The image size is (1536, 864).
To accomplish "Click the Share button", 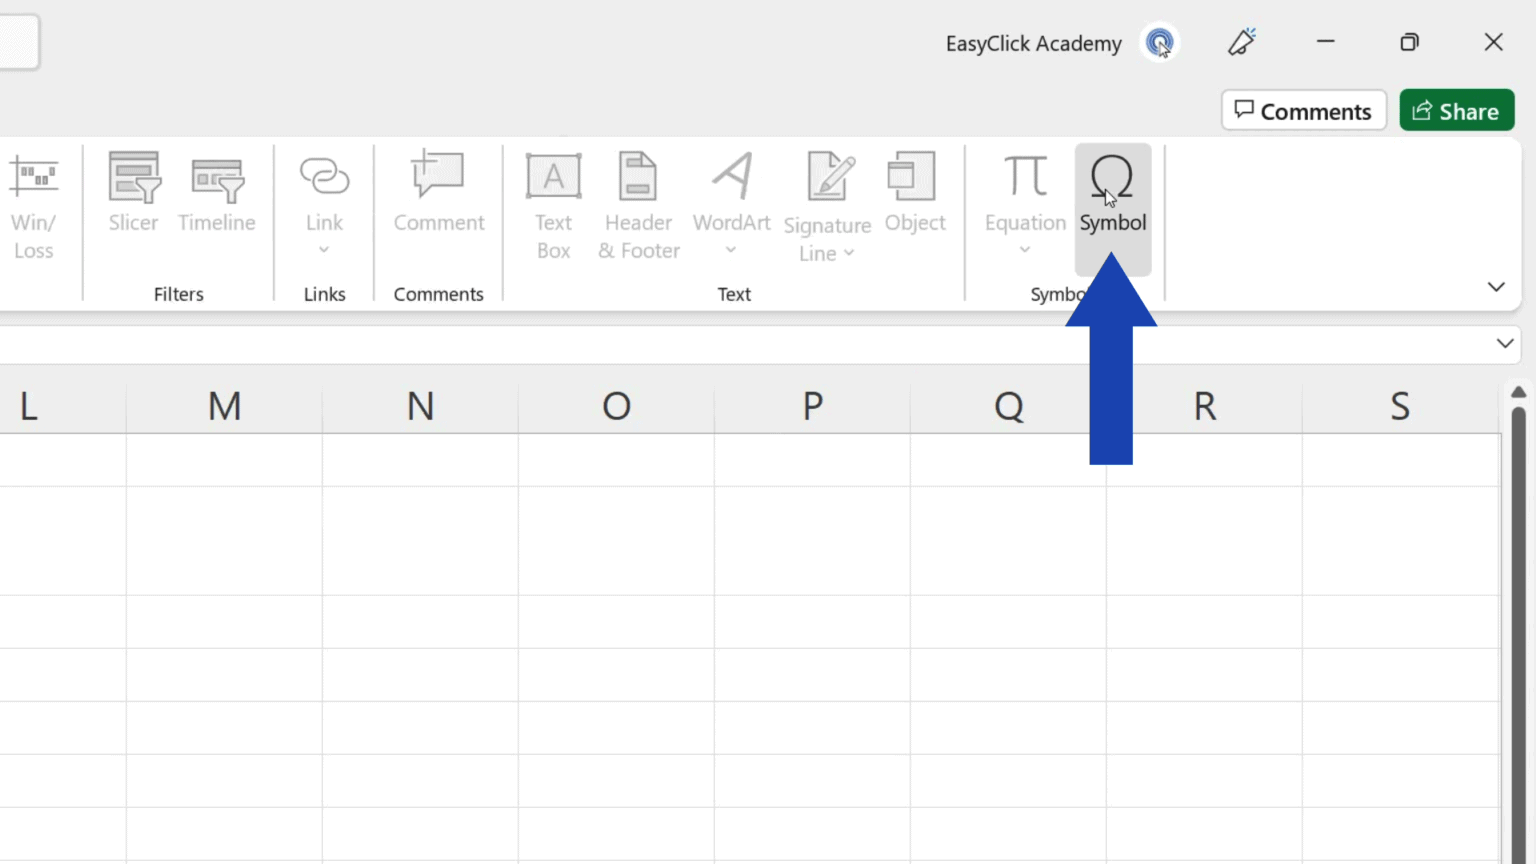I will coord(1456,110).
